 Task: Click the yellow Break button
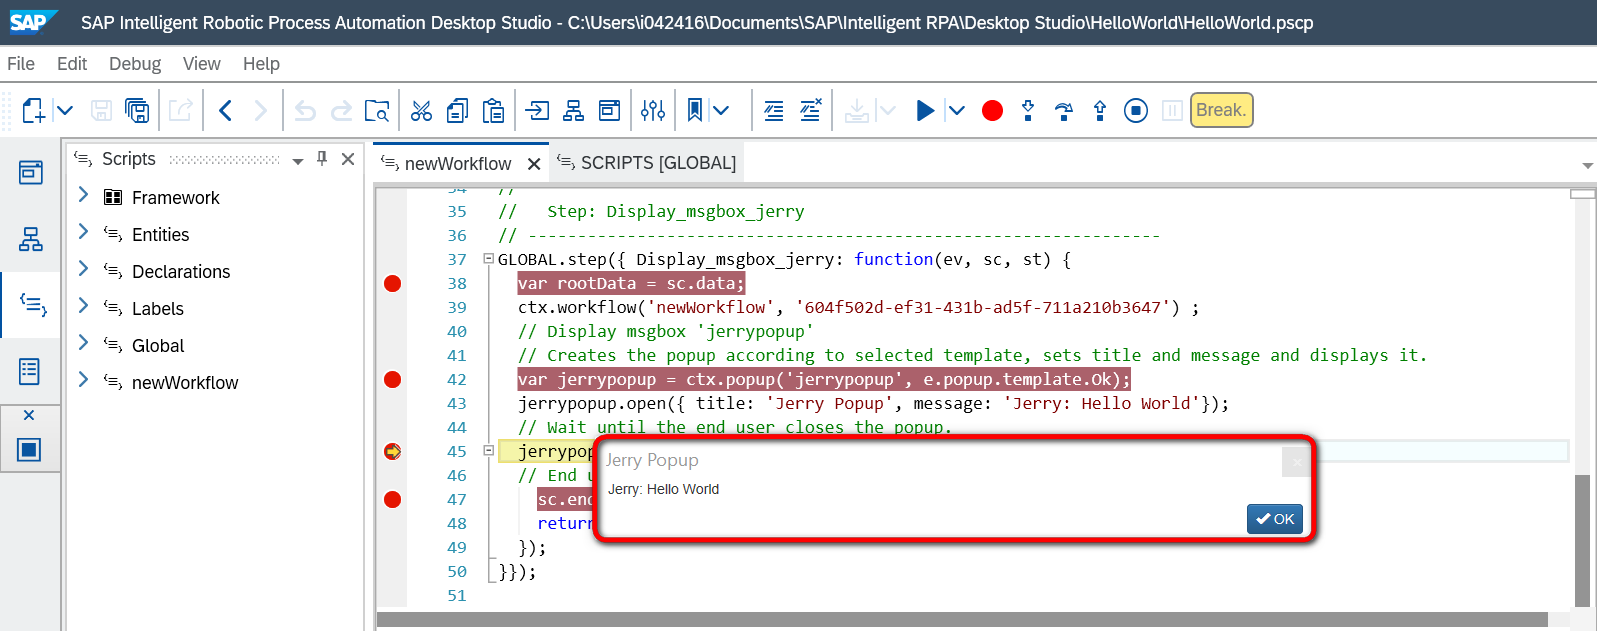1221,110
